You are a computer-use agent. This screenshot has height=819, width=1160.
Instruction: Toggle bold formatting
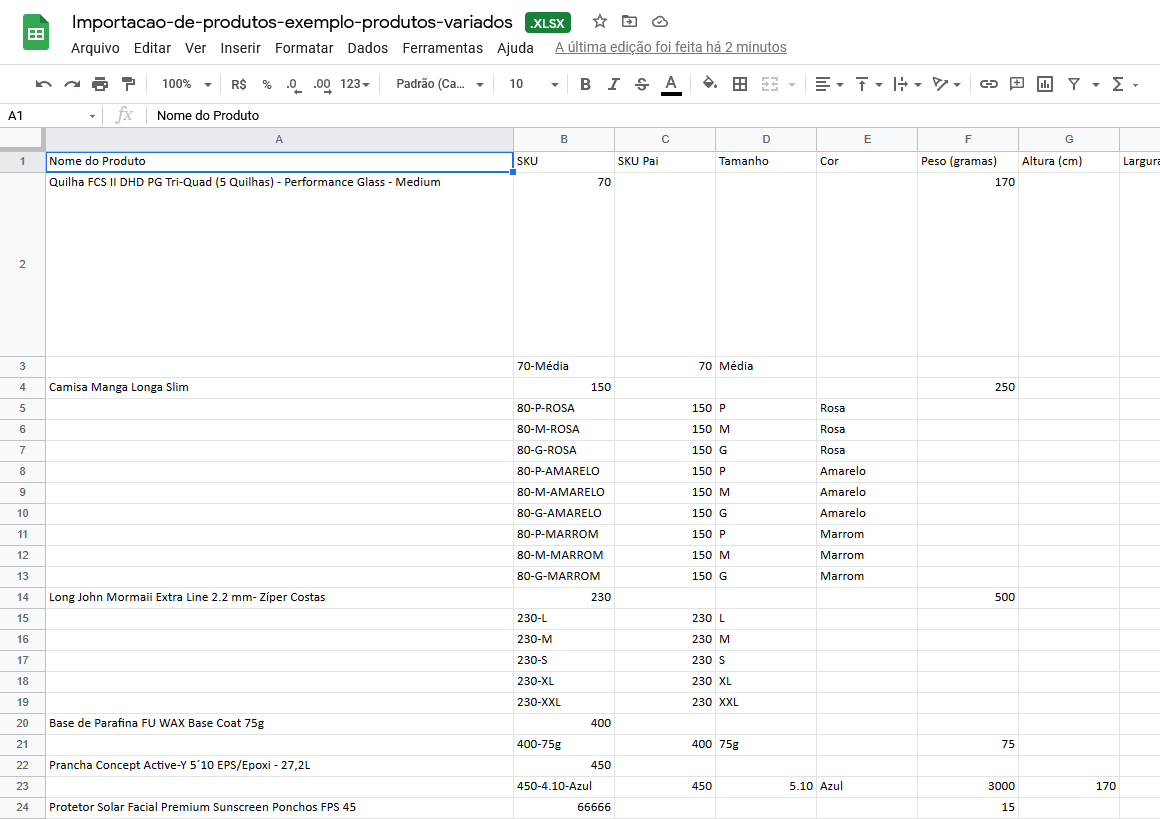585,84
